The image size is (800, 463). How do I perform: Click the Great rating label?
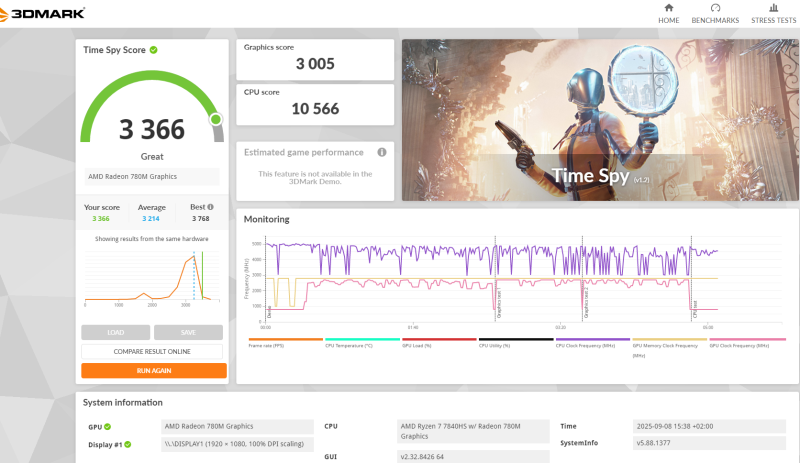pyautogui.click(x=152, y=157)
